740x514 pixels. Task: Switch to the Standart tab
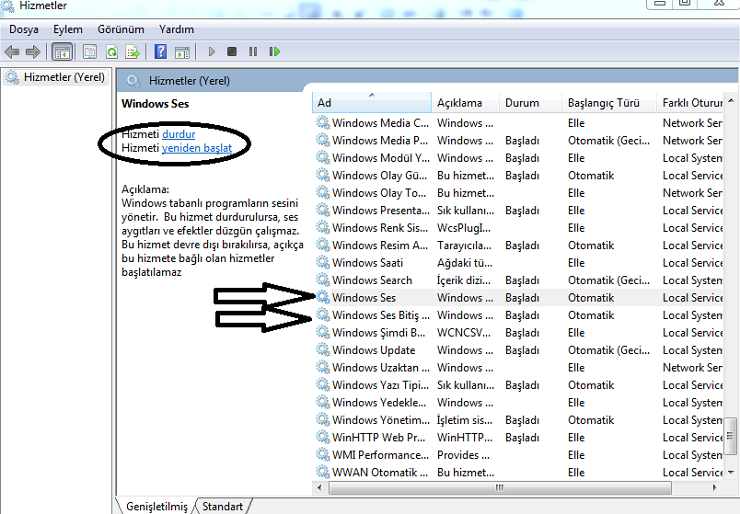[x=222, y=506]
